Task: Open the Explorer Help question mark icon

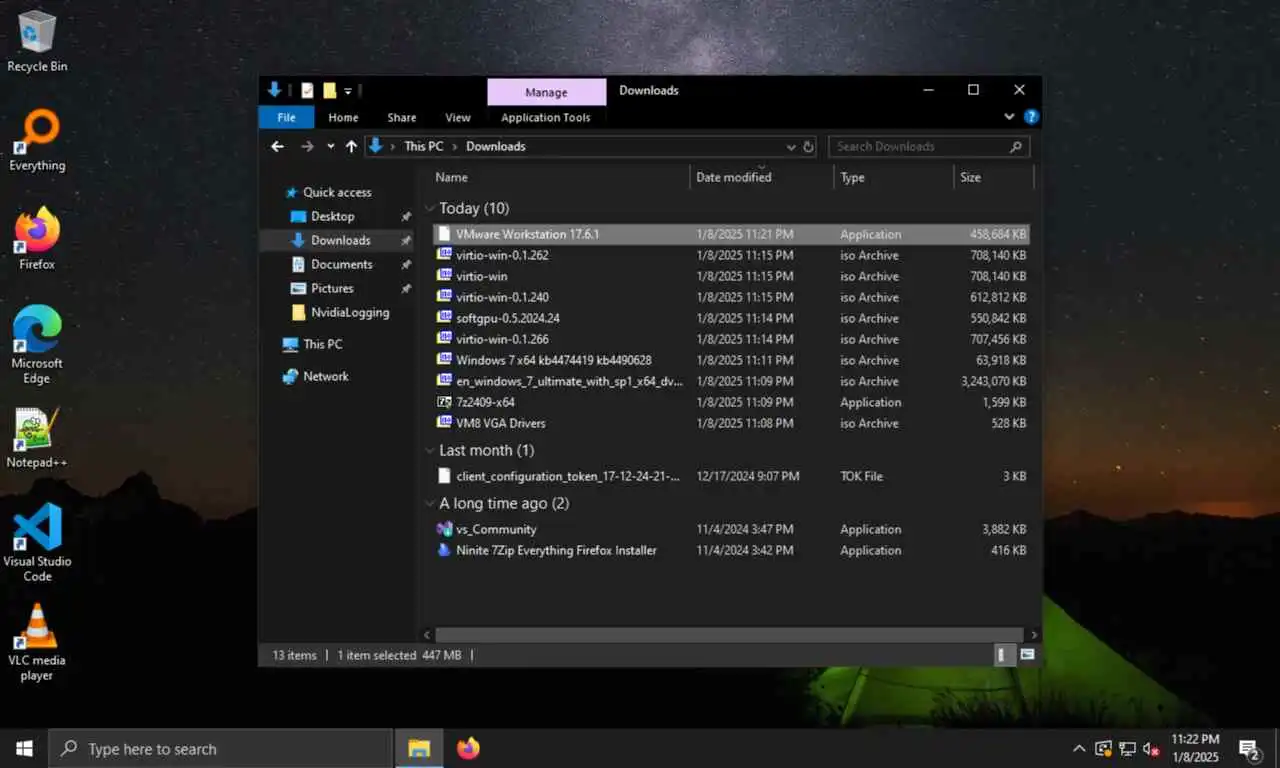Action: pyautogui.click(x=1031, y=117)
